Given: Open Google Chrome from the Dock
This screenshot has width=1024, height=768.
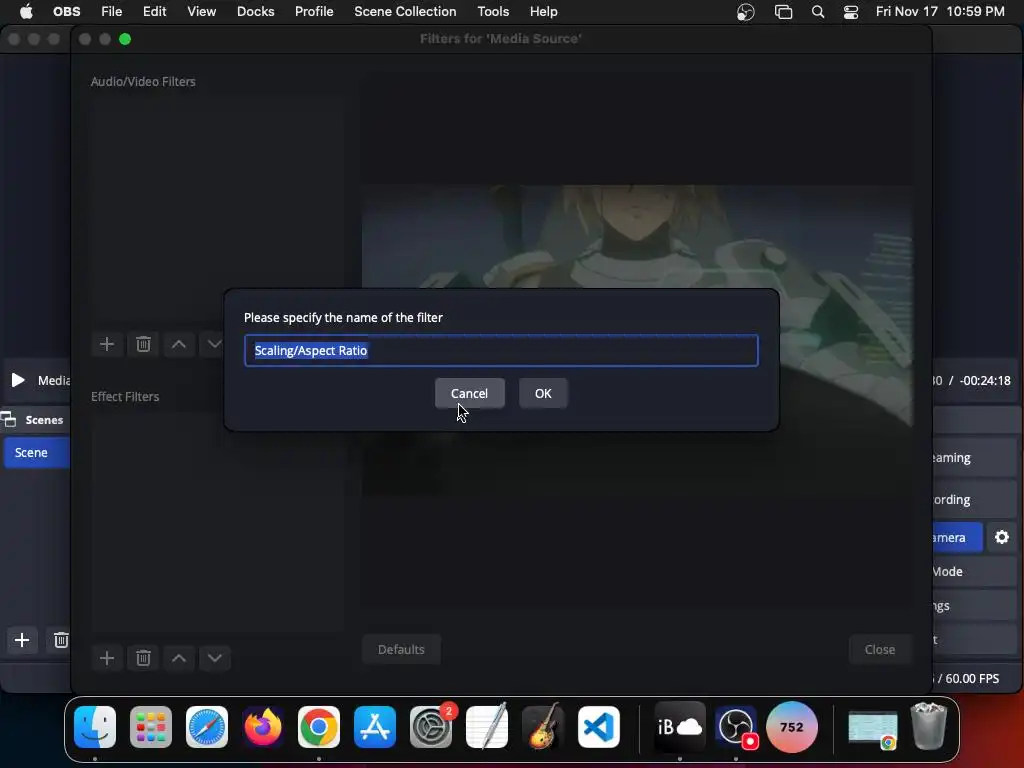Looking at the screenshot, I should click(x=319, y=727).
